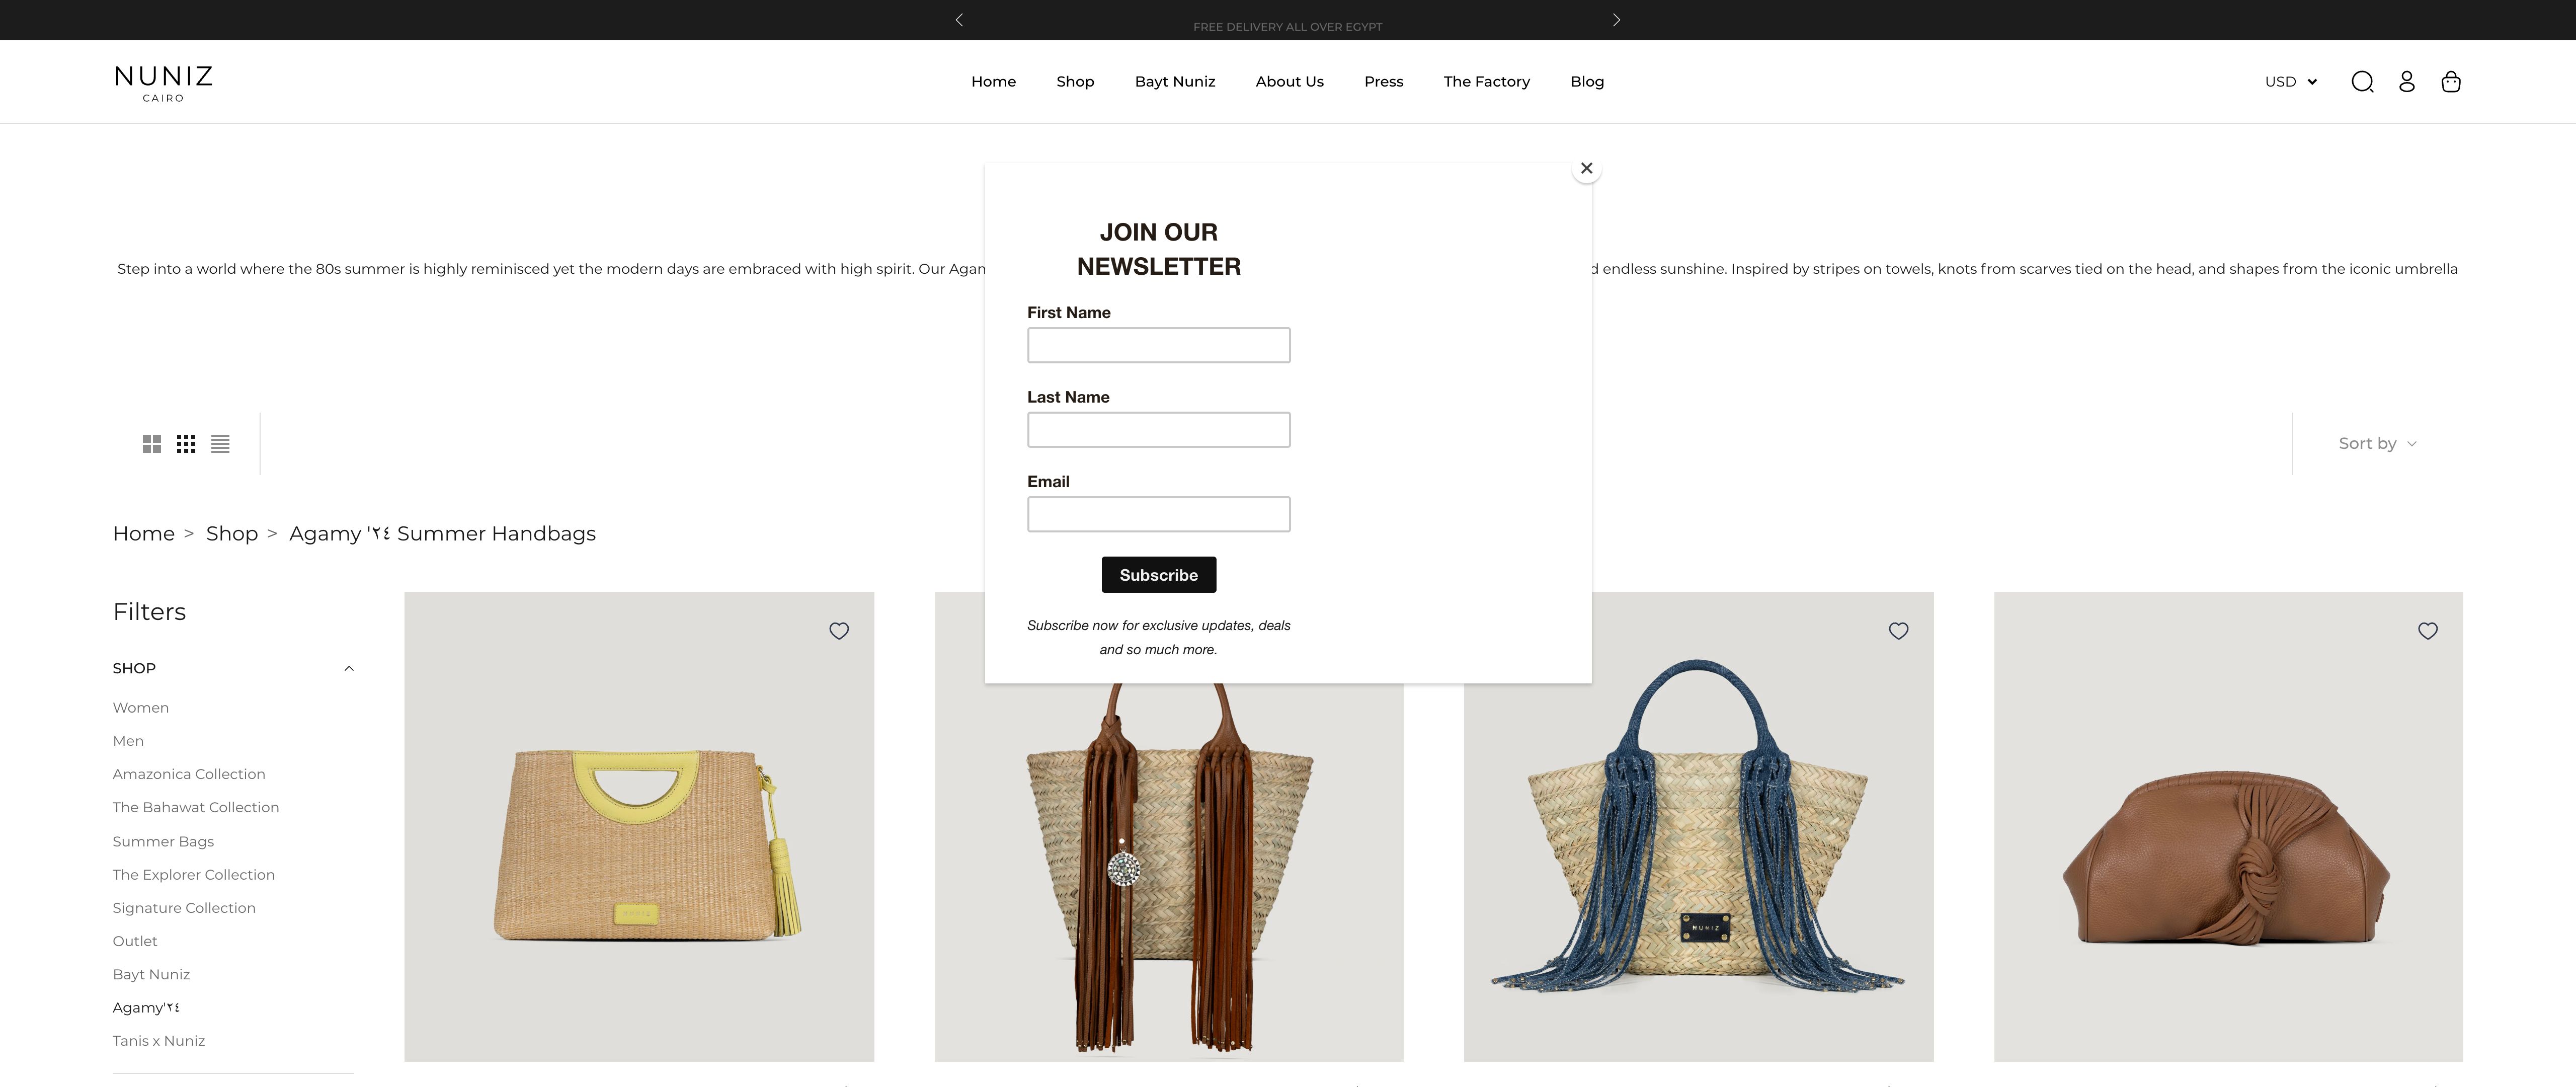Viewport: 2576px width, 1087px height.
Task: Favorite the blue fringe basket bag
Action: tap(1898, 631)
